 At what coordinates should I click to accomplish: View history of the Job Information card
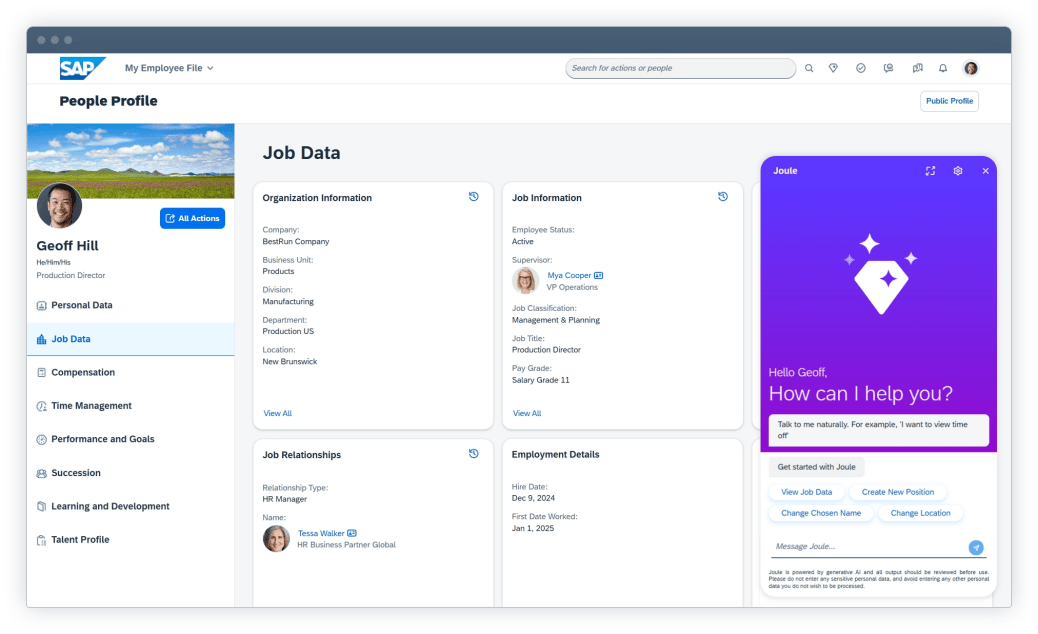723,197
